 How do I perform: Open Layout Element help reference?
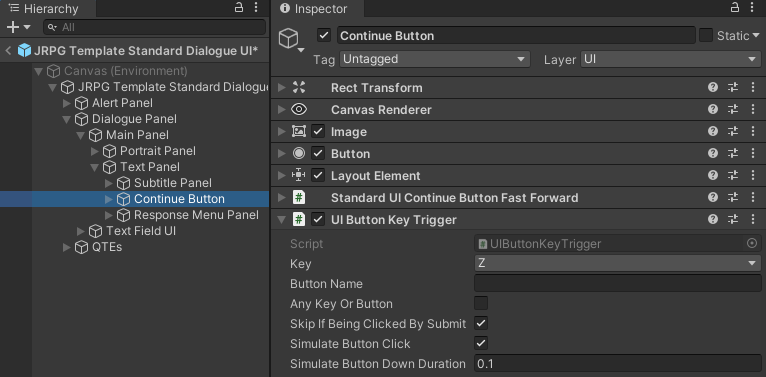coord(713,175)
